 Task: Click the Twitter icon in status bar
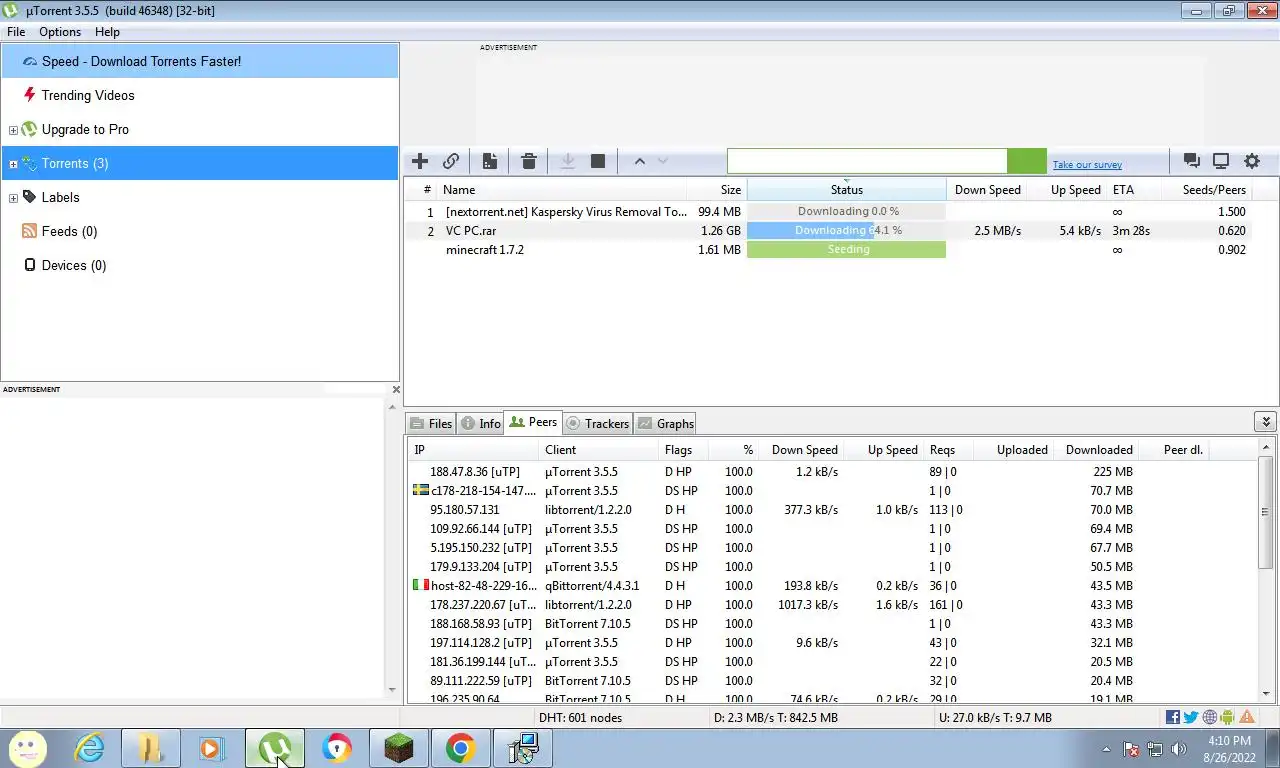[x=1191, y=717]
